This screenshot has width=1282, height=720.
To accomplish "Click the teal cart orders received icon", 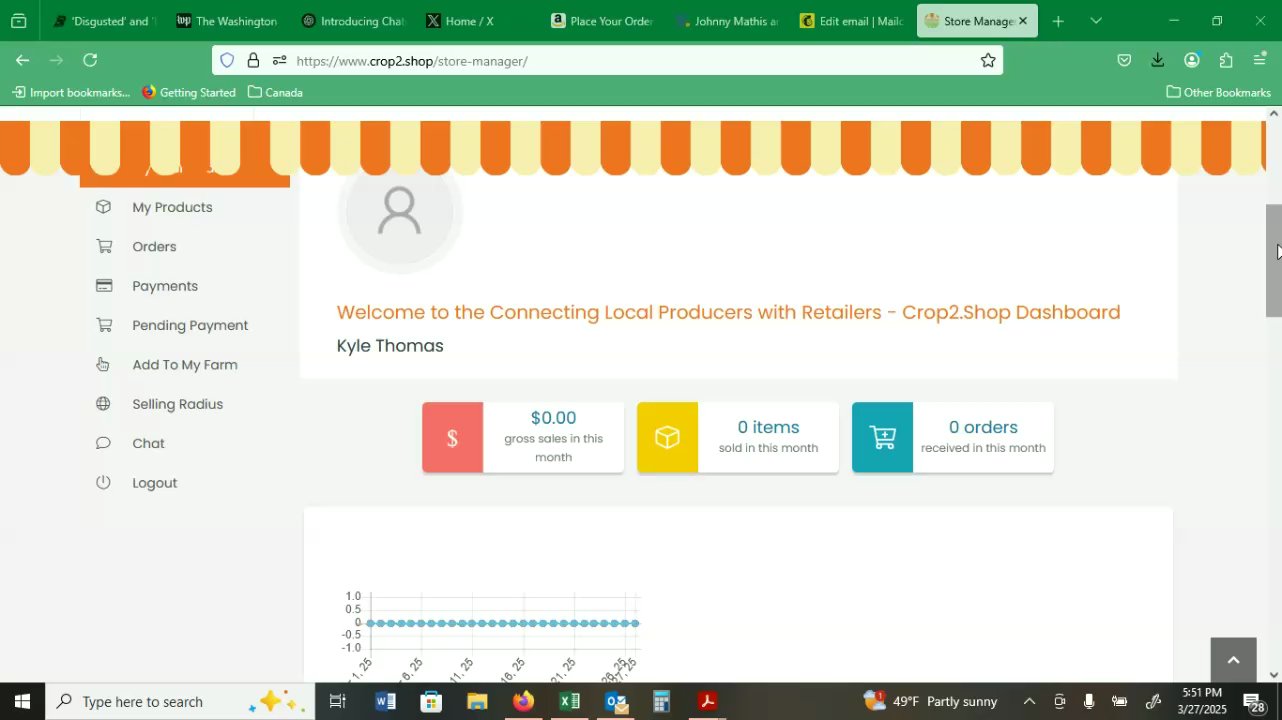I will (x=882, y=437).
